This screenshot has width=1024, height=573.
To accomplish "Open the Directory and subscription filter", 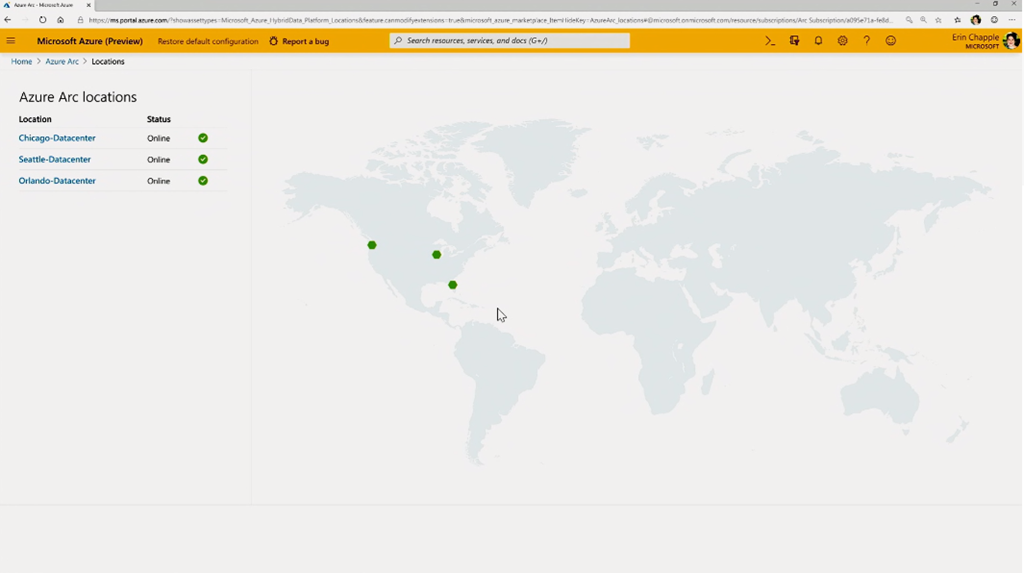I will point(794,41).
